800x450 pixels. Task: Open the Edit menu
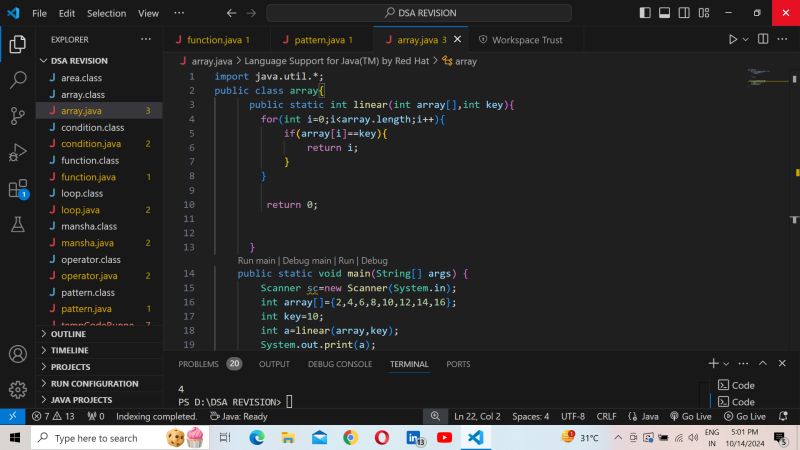pyautogui.click(x=67, y=13)
